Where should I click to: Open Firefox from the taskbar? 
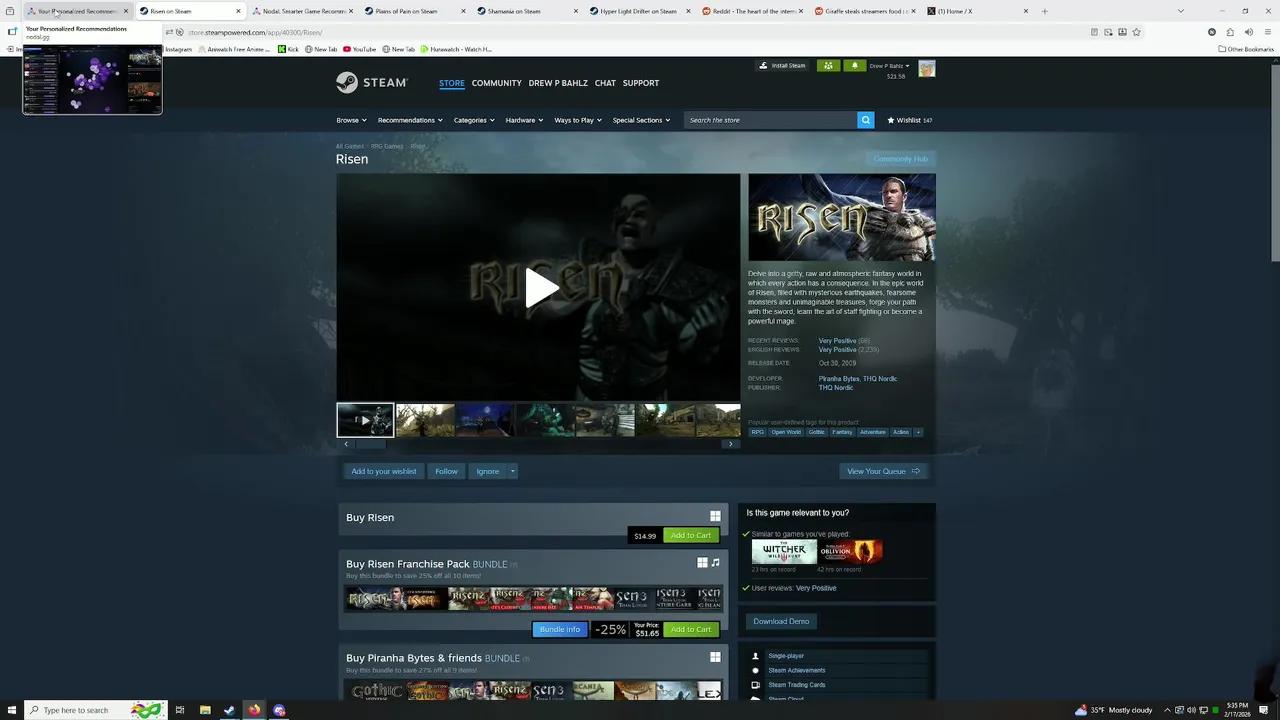click(x=254, y=710)
